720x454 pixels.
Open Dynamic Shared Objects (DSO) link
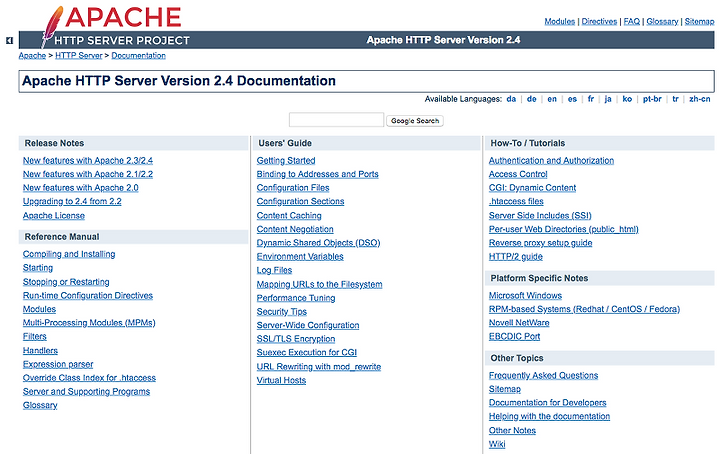(318, 243)
